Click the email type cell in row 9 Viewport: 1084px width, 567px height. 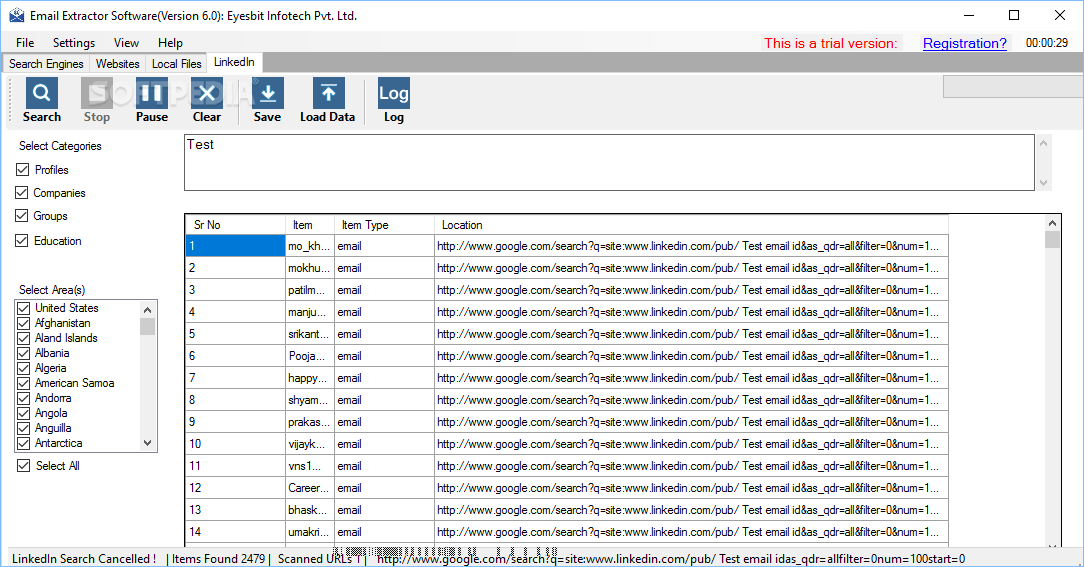384,422
